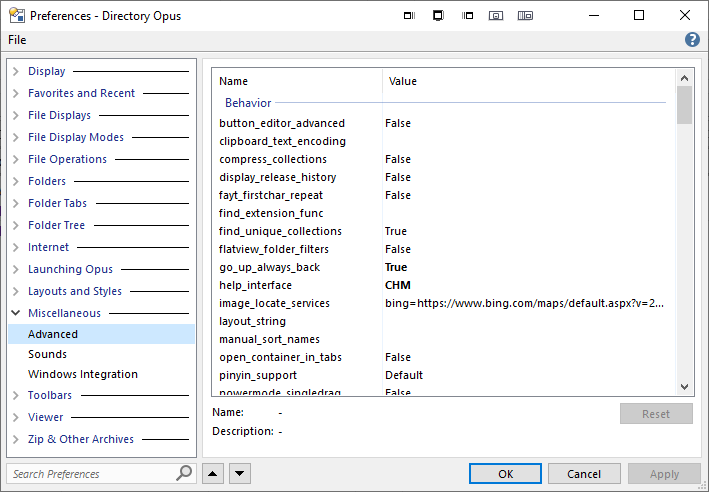The width and height of the screenshot is (709, 492).
Task: Expand the Launching Opus category
Action: click(x=16, y=270)
